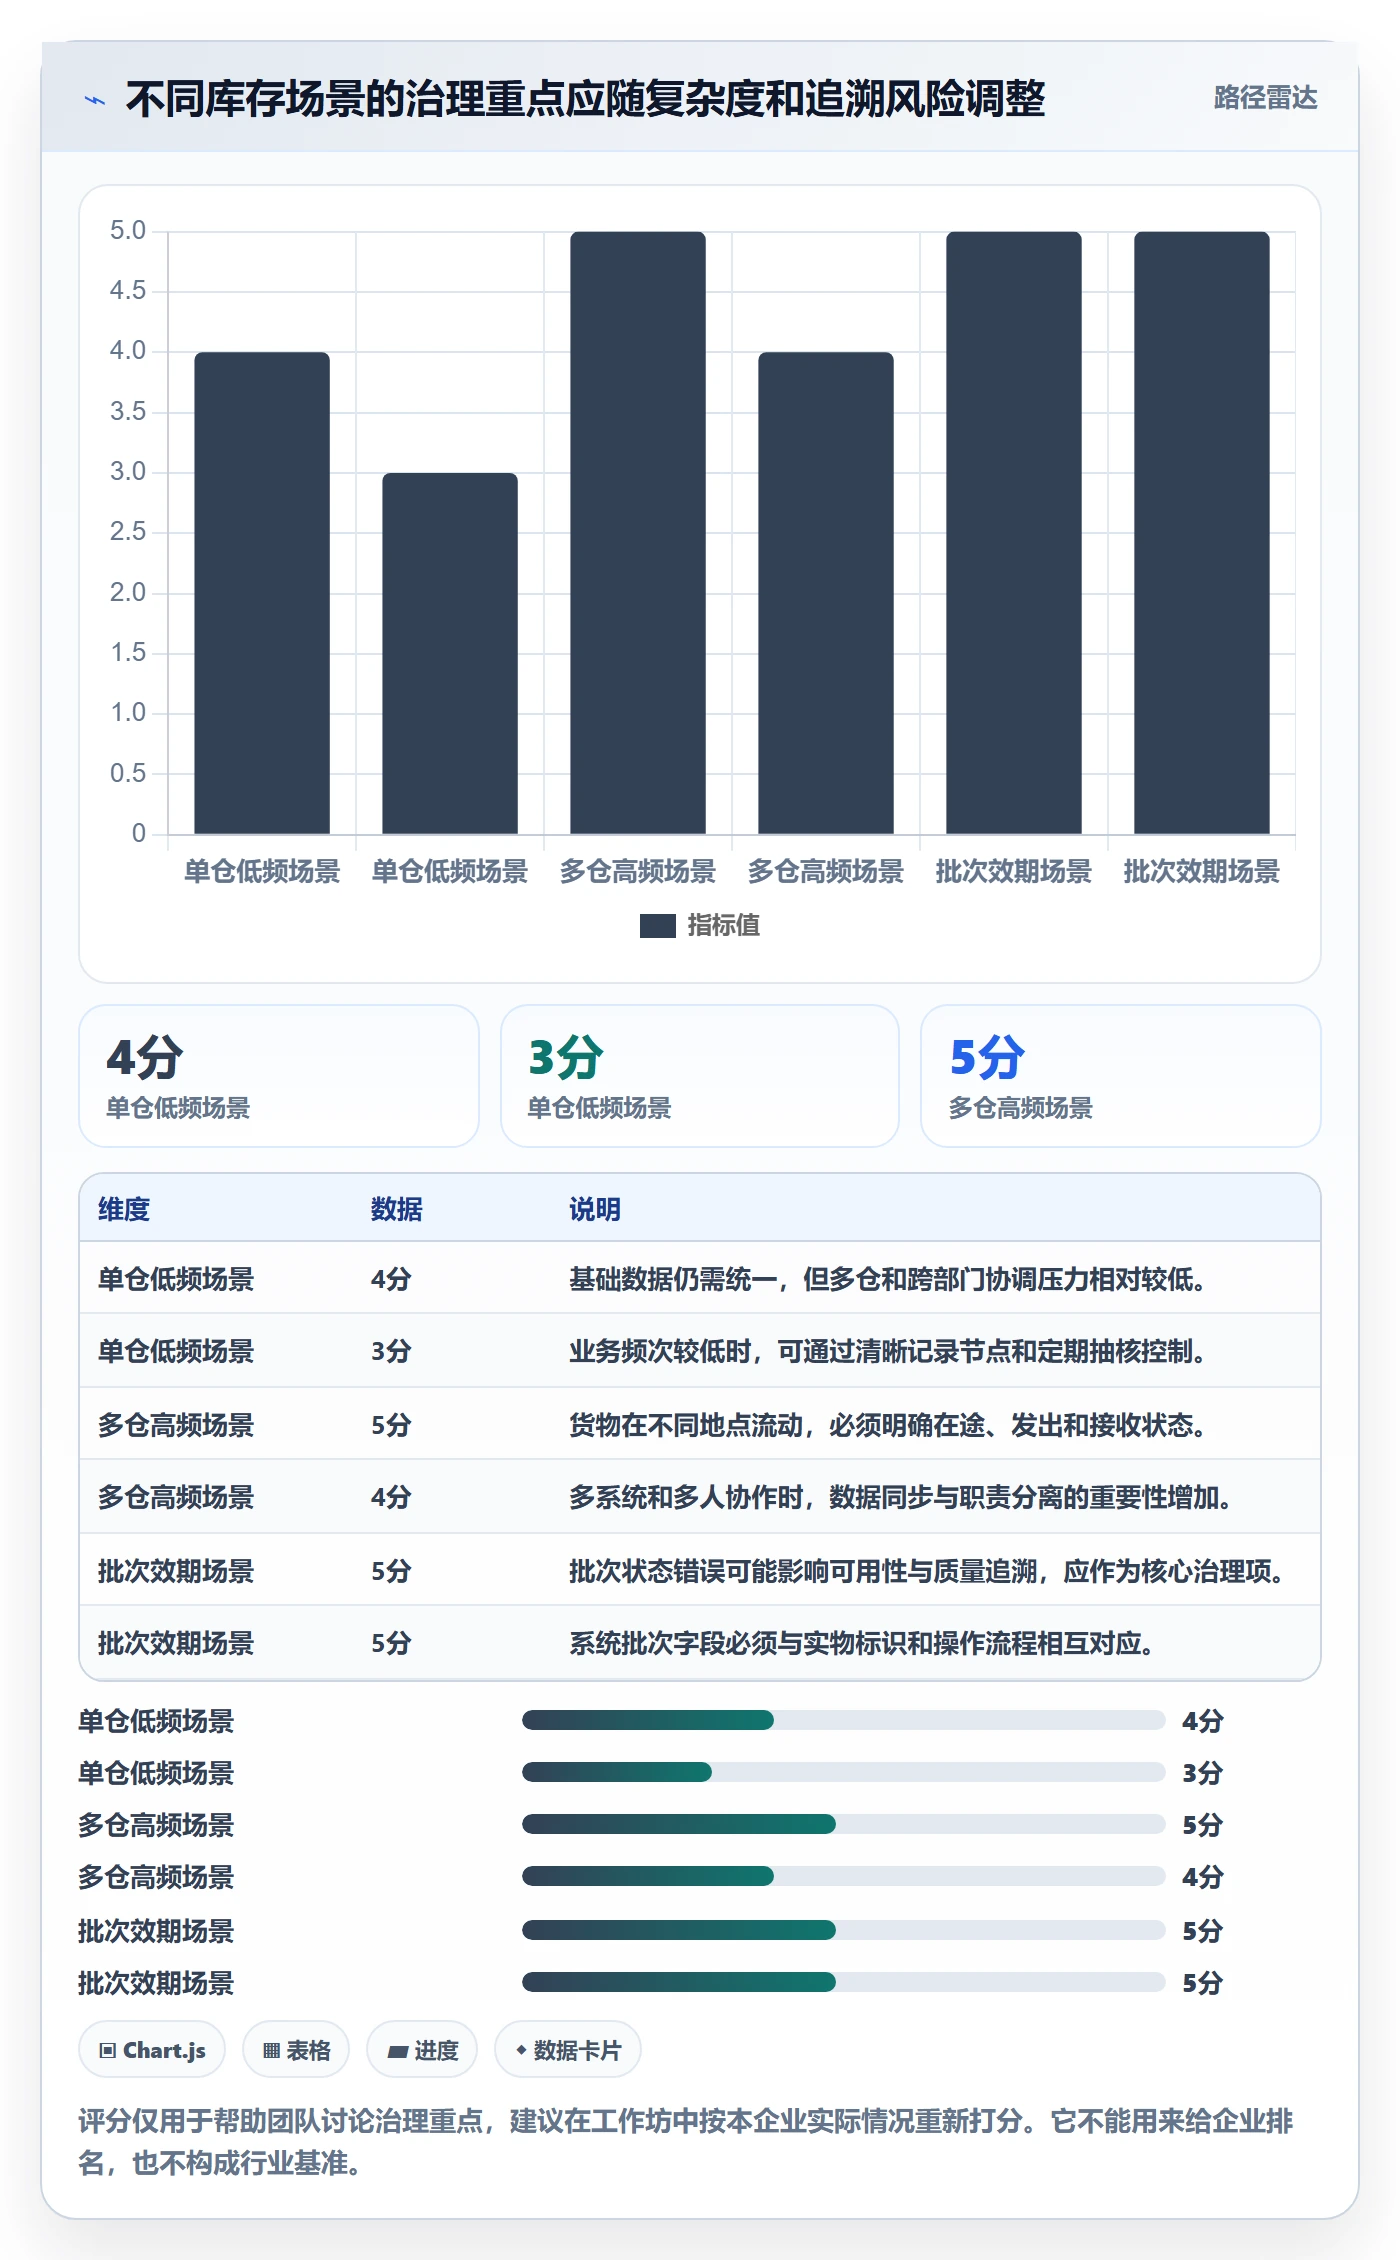Viewport: 1400px width, 2260px height.
Task: Toggle the 指标值 legend swatch
Action: coord(657,926)
